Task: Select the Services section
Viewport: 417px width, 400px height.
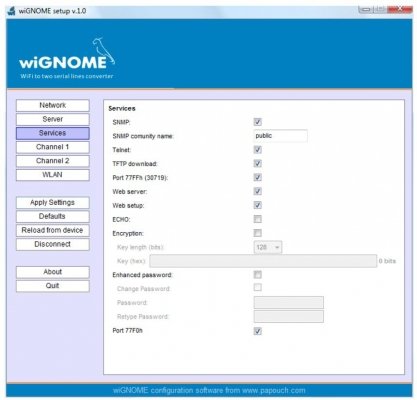Action: [53, 133]
